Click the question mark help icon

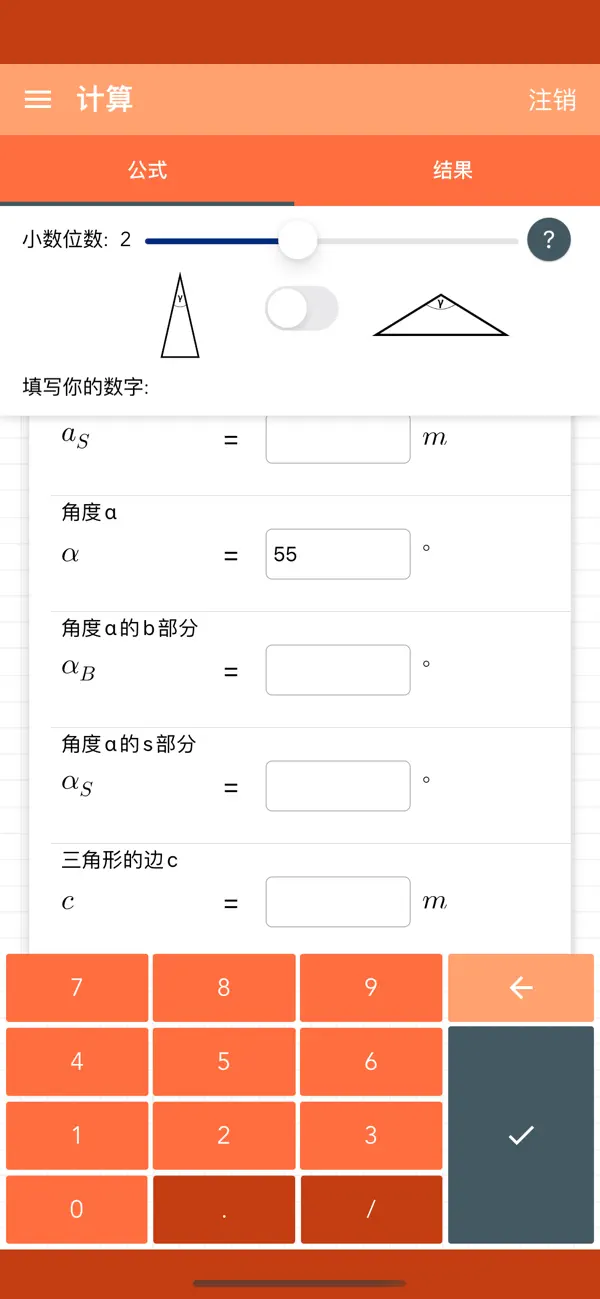coord(548,239)
